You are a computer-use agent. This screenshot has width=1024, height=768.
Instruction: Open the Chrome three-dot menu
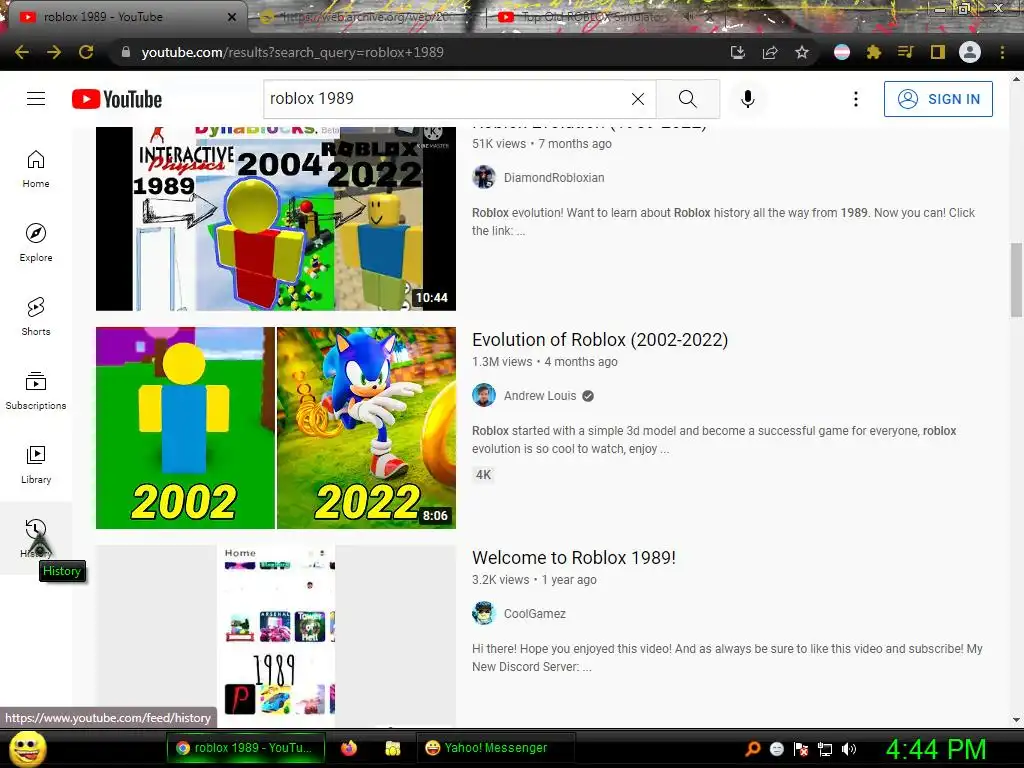click(1002, 52)
